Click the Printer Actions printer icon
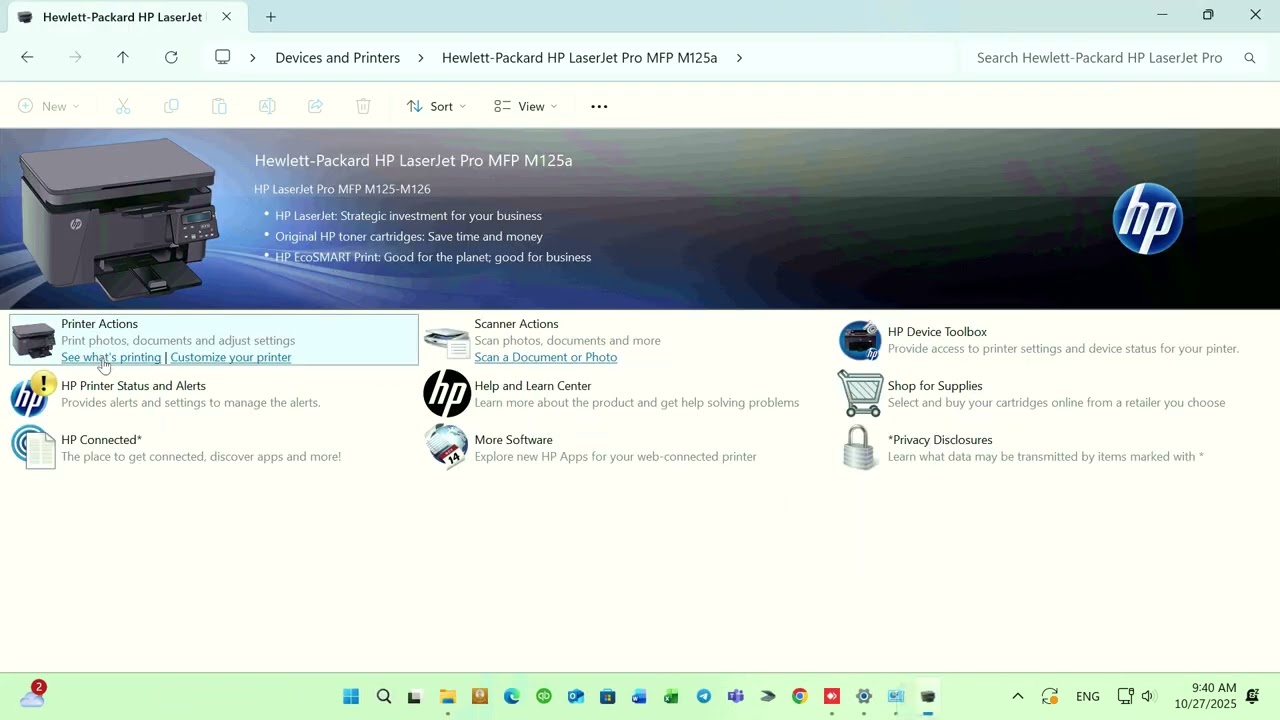Viewport: 1280px width, 720px height. tap(33, 341)
